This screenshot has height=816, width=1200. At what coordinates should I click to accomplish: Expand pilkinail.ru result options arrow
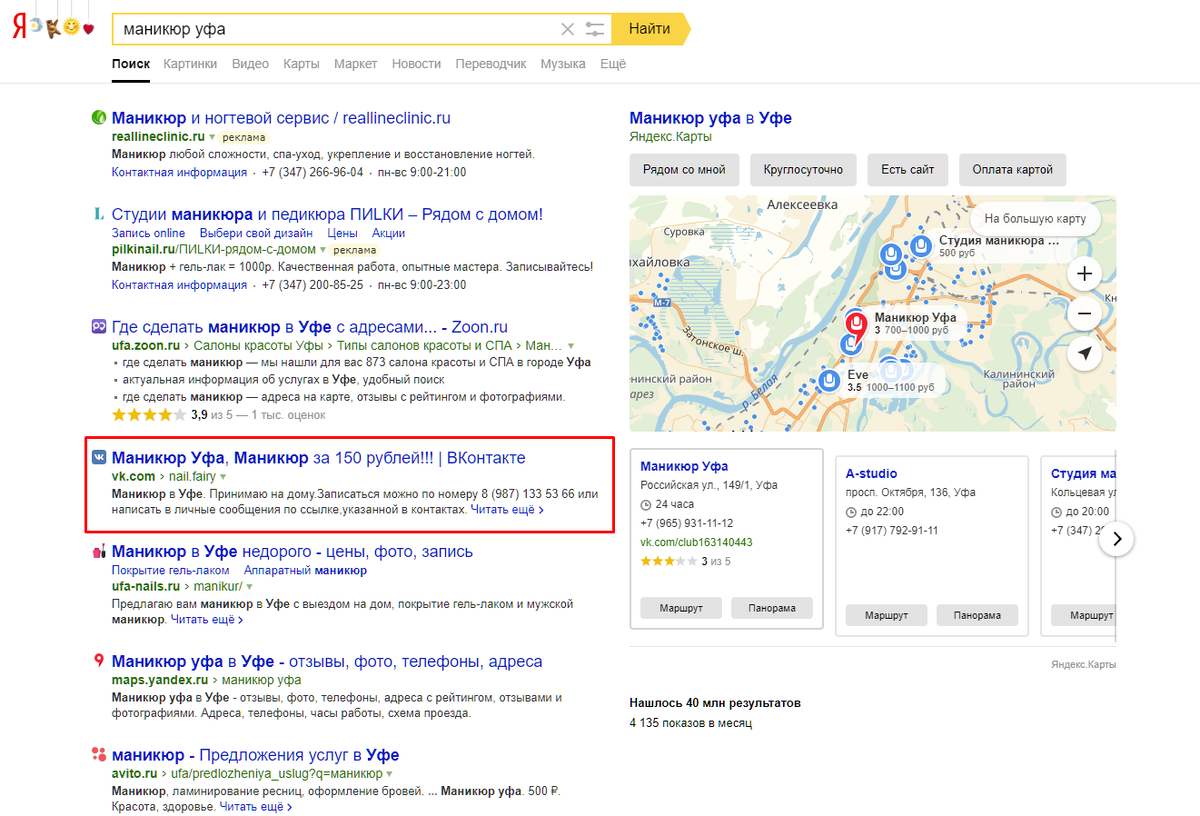(323, 249)
